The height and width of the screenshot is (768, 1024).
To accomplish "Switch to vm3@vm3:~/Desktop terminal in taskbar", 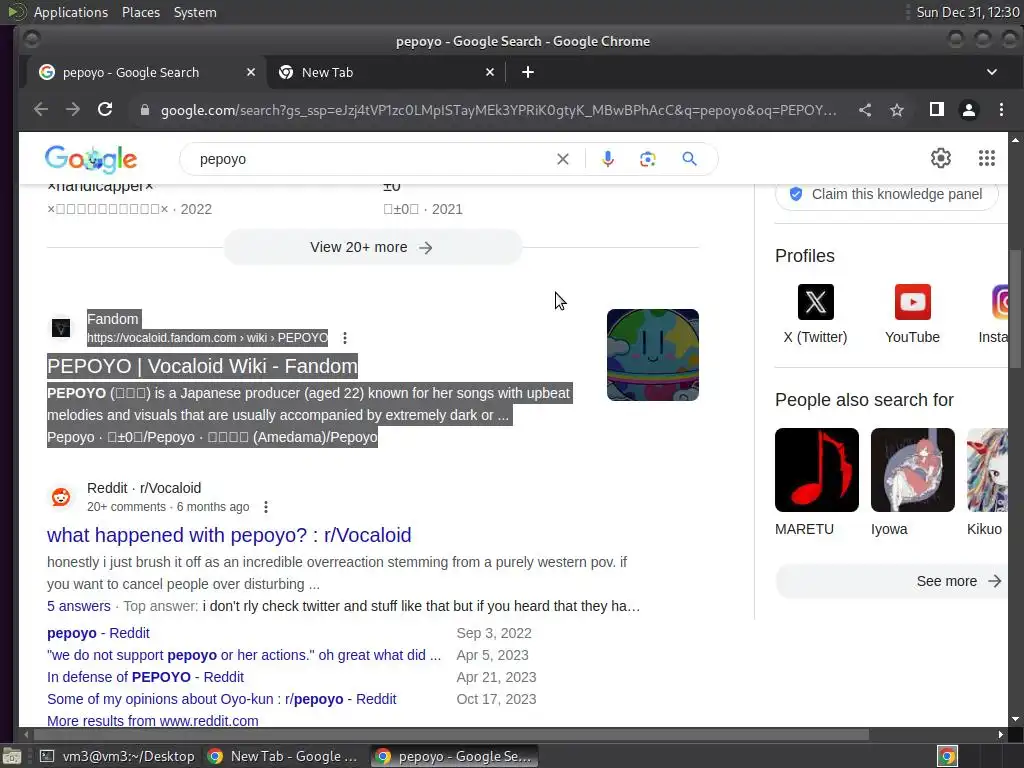I will click(x=116, y=756).
